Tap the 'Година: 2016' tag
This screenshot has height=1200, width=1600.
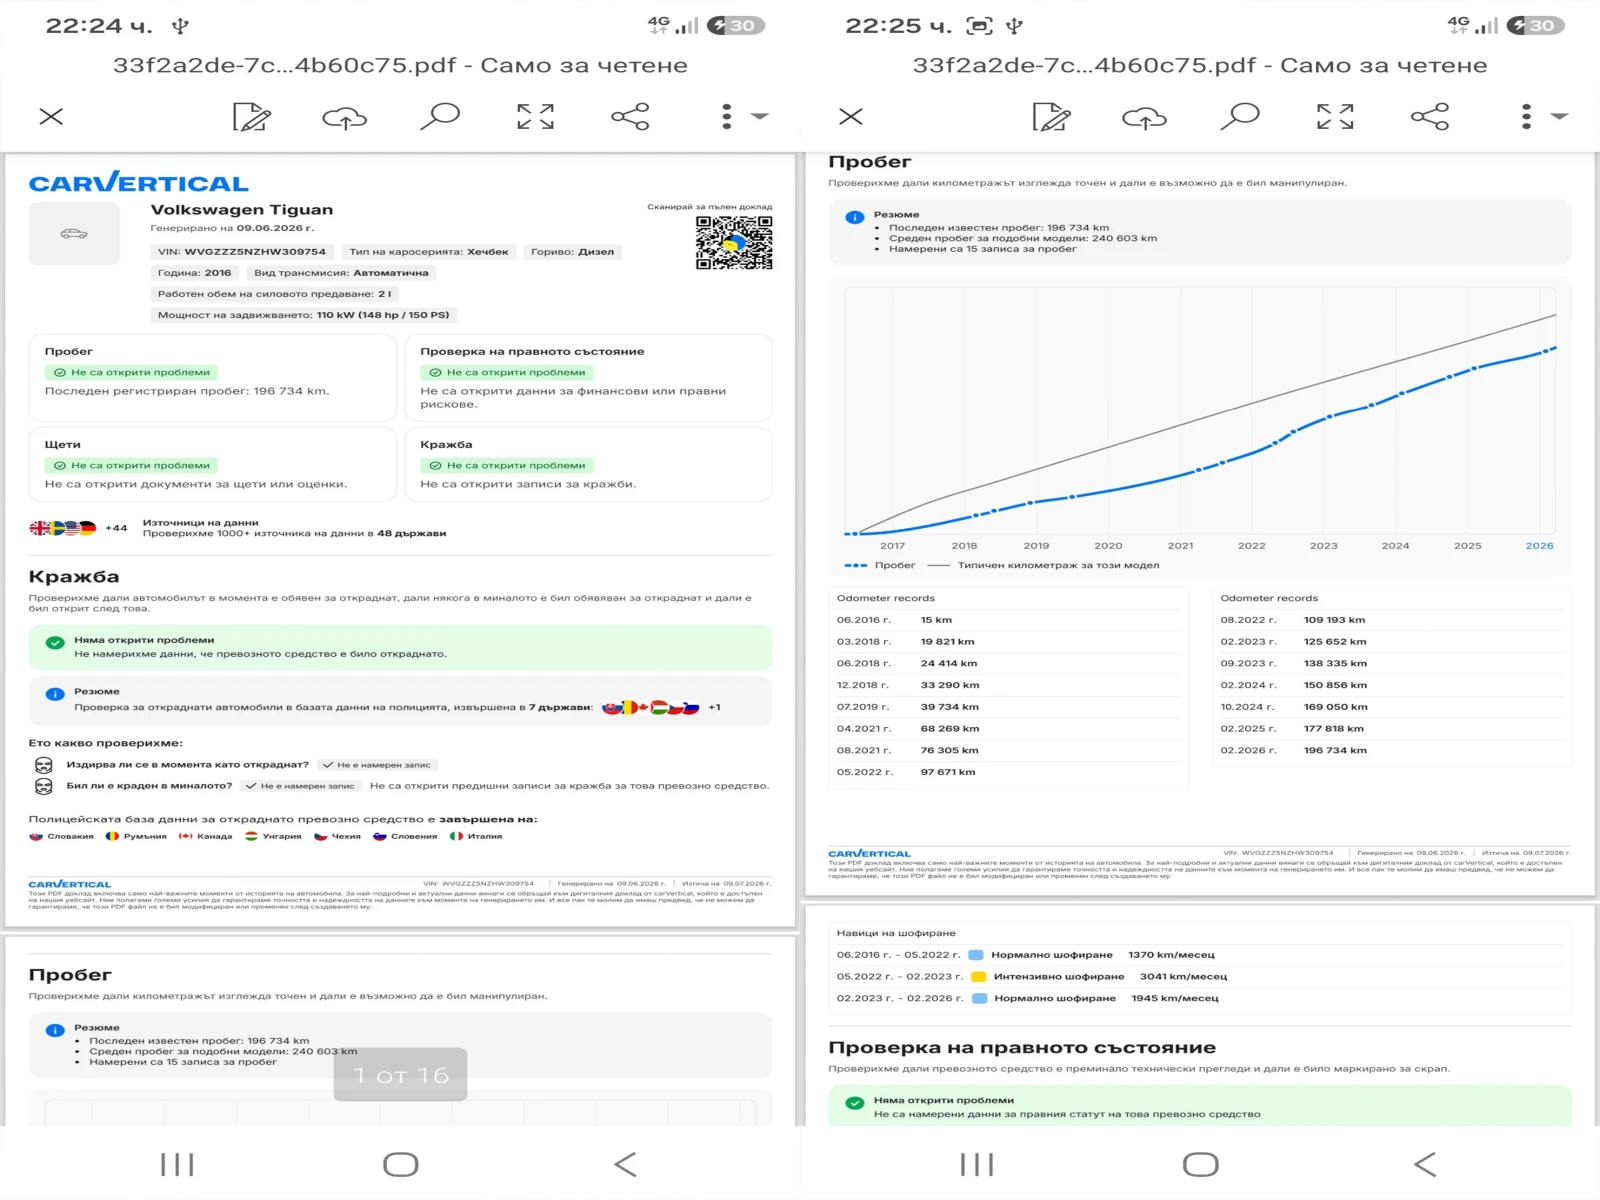(x=194, y=272)
